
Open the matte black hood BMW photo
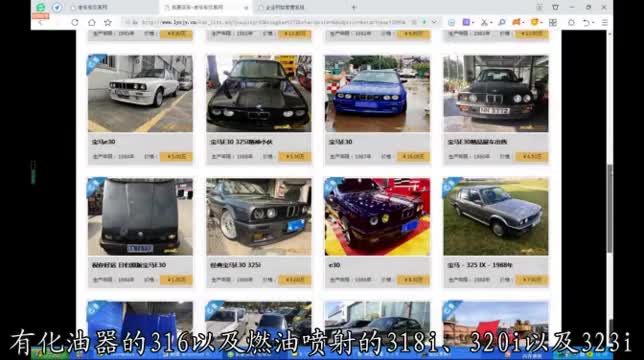[140, 217]
